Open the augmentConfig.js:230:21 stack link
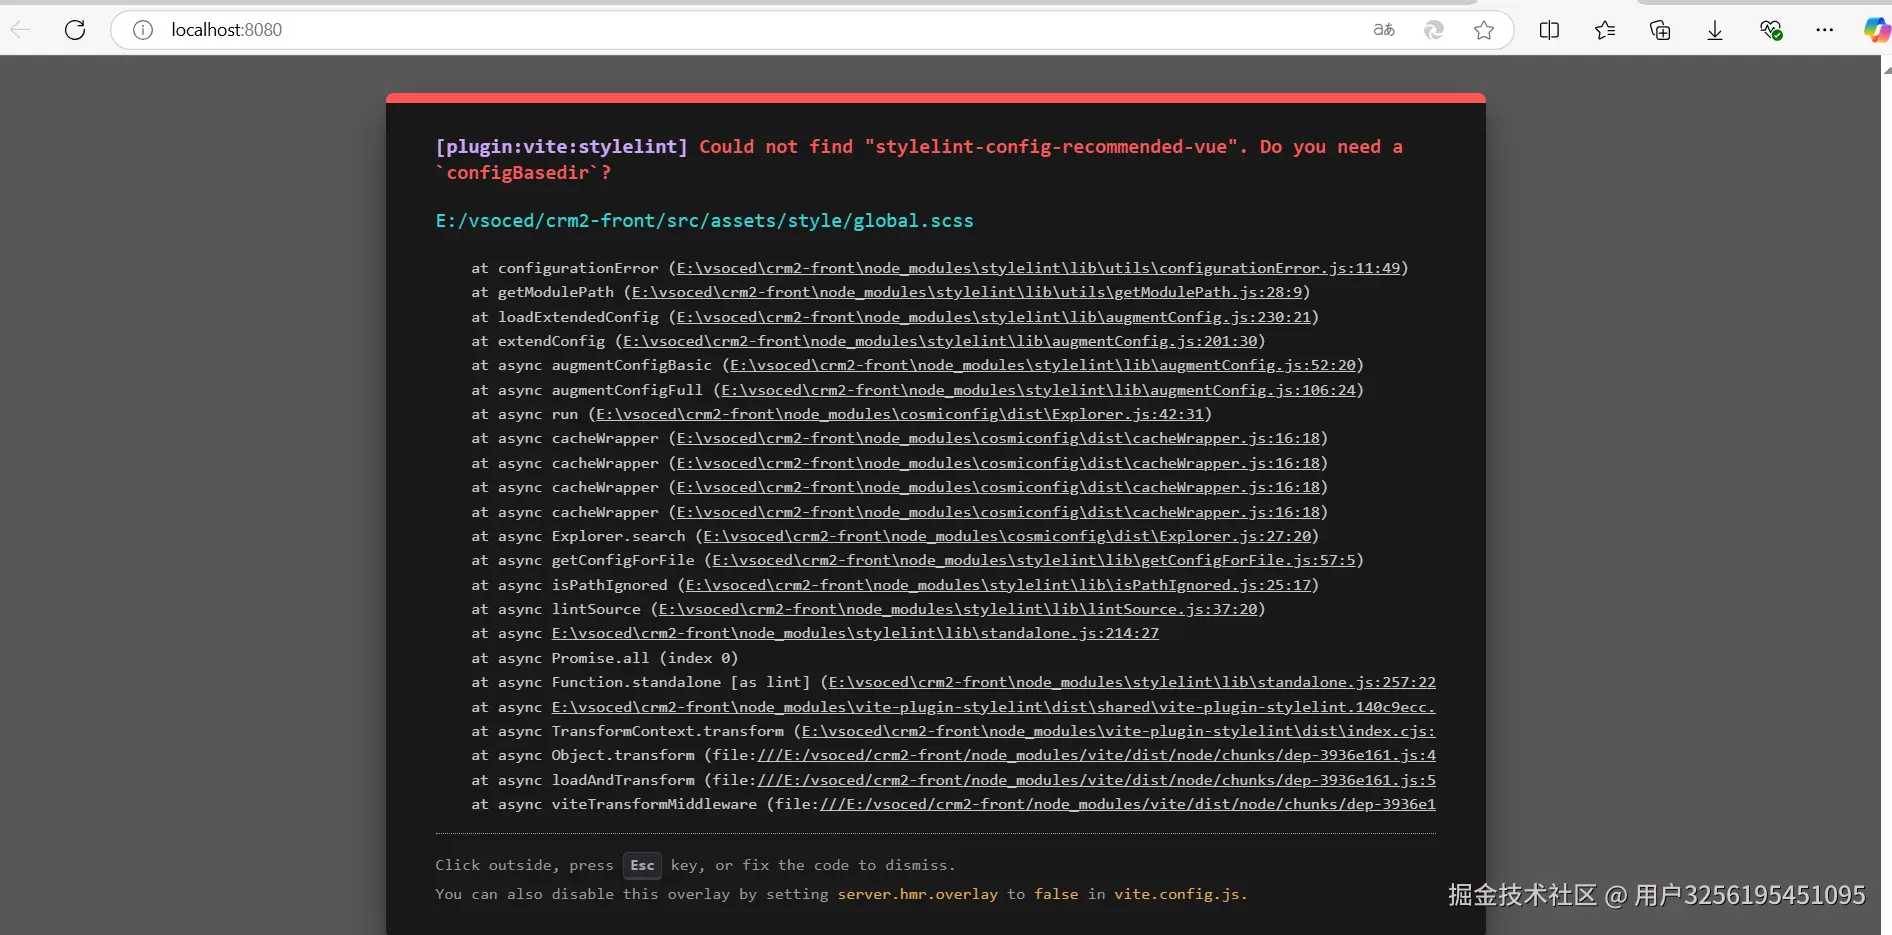The height and width of the screenshot is (935, 1892). click(993, 317)
